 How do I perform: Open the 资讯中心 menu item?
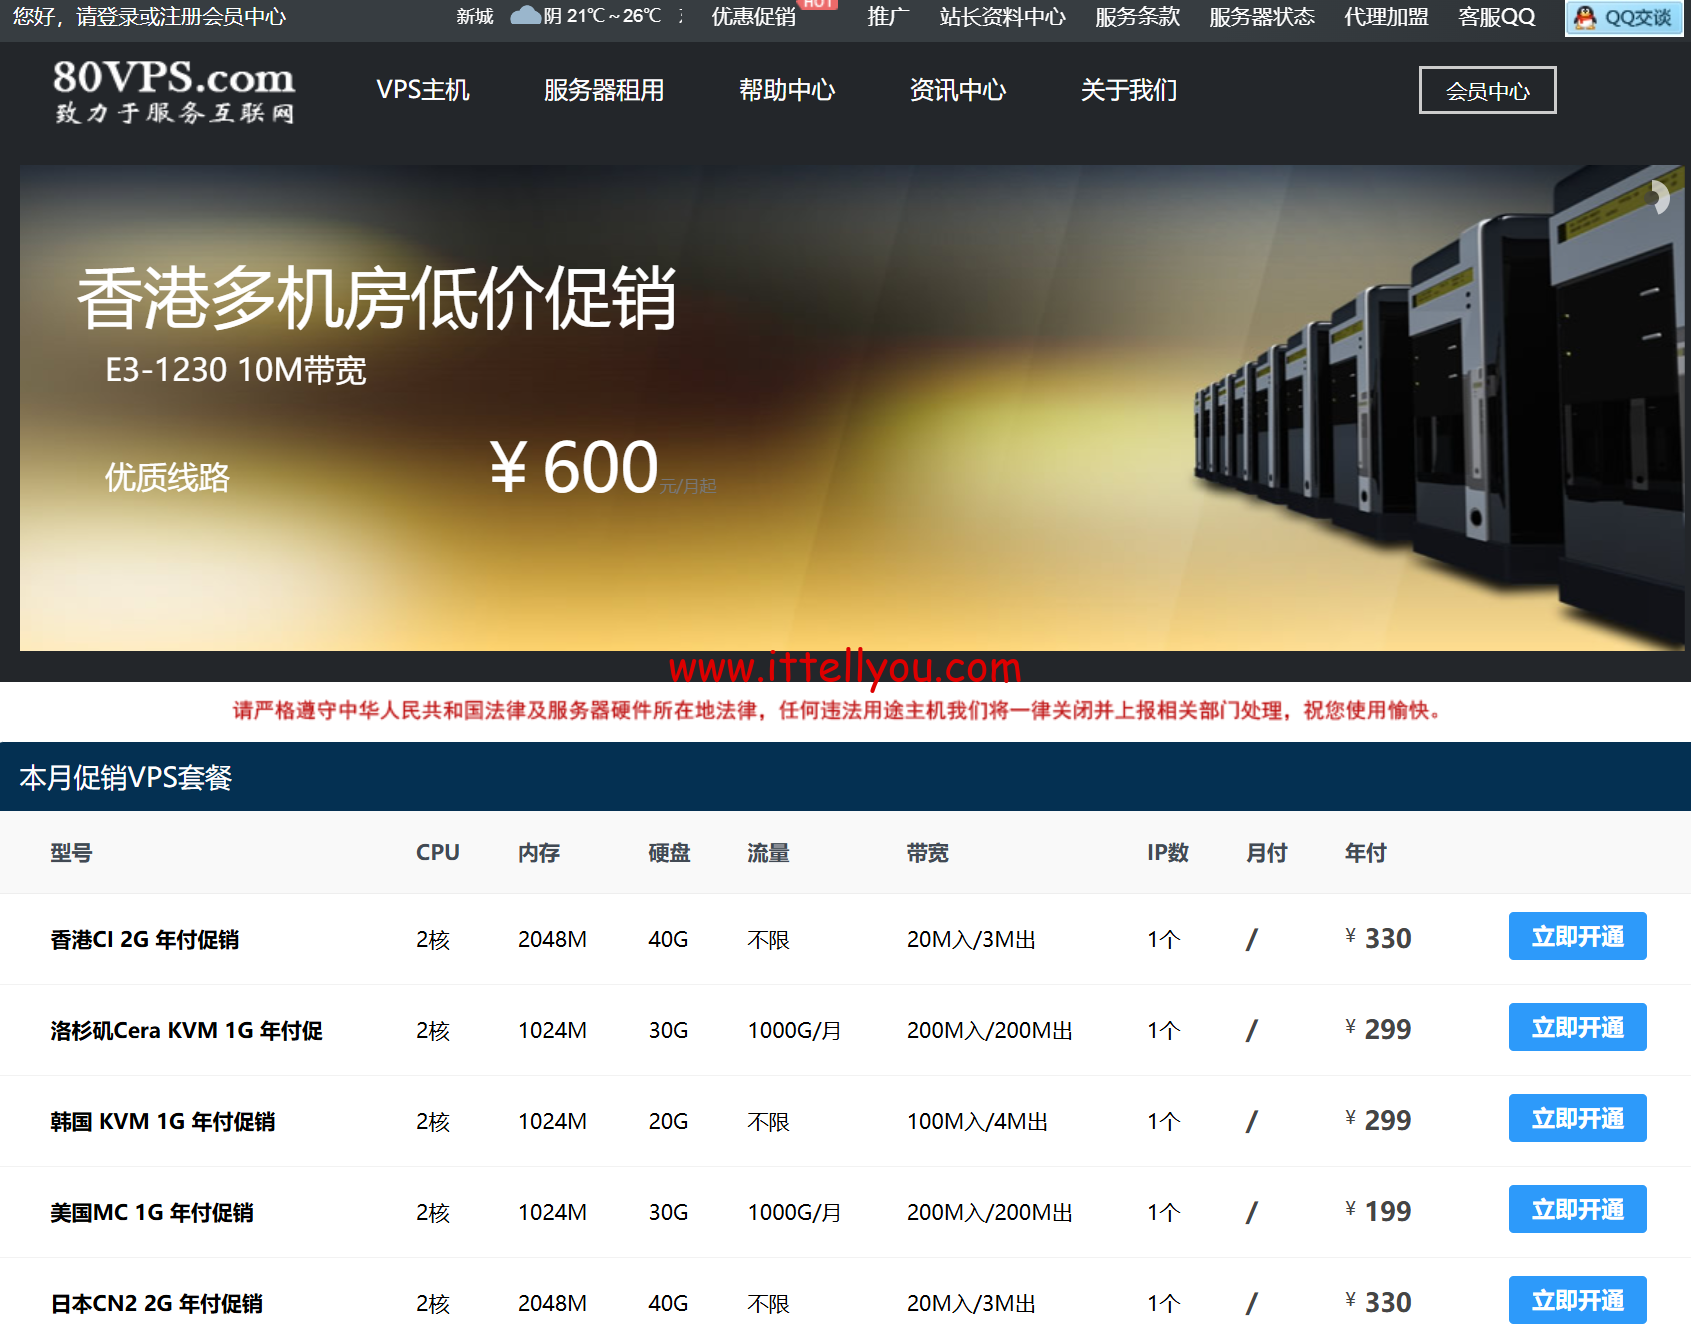pyautogui.click(x=958, y=90)
